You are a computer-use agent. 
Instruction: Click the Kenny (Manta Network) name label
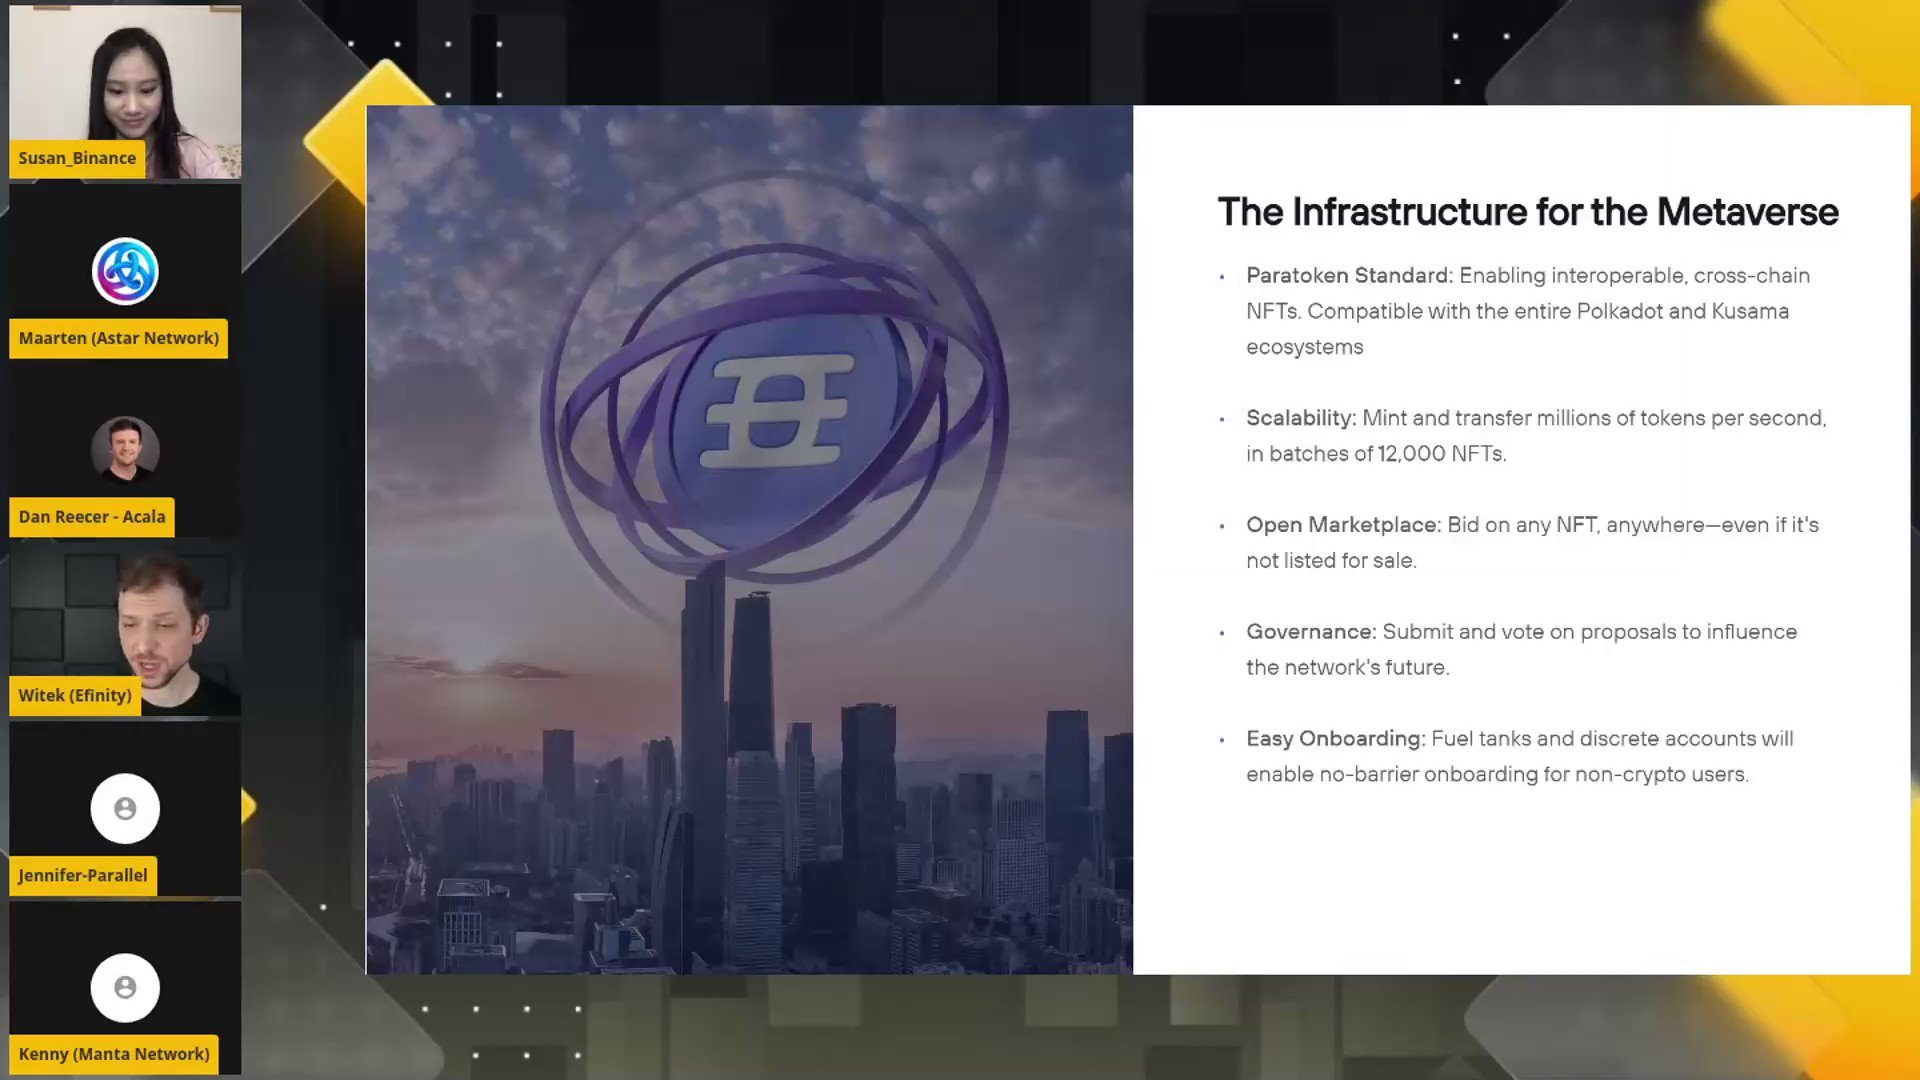114,1054
